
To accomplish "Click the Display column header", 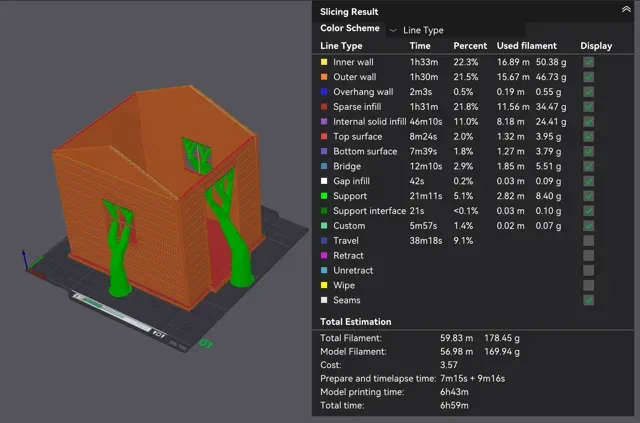I will (596, 46).
